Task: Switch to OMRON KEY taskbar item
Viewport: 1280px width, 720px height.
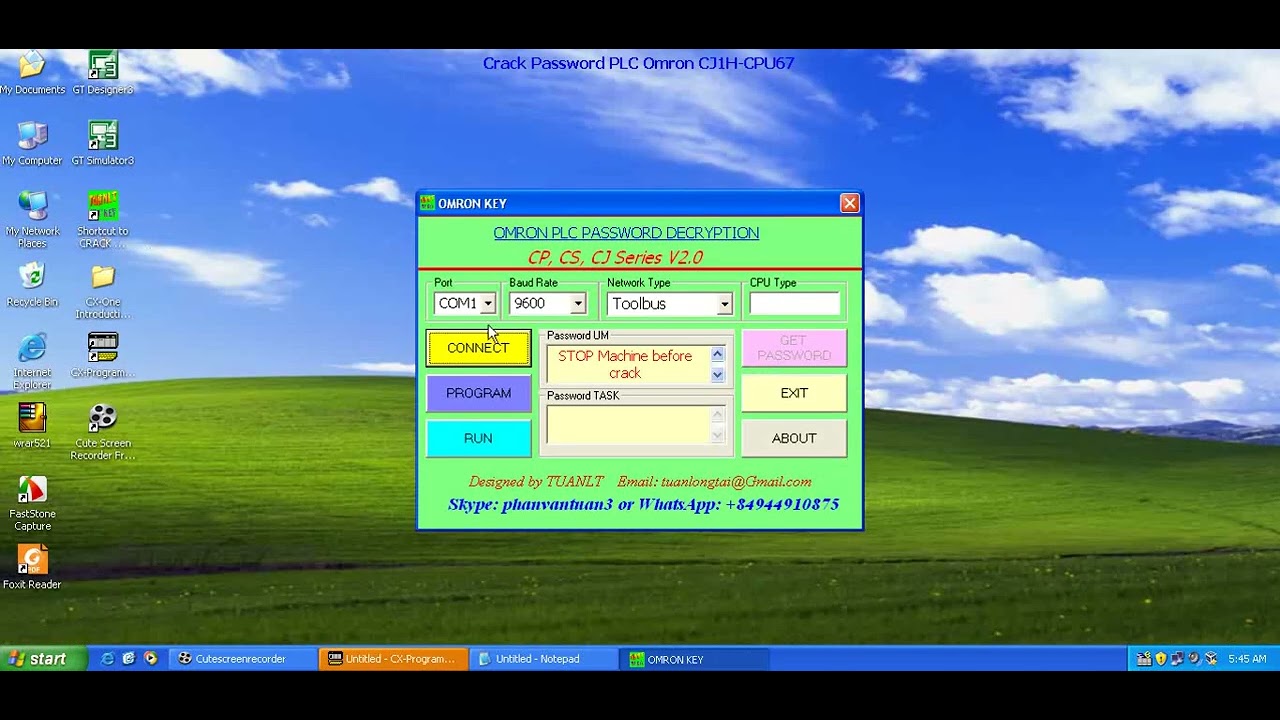Action: pos(695,659)
